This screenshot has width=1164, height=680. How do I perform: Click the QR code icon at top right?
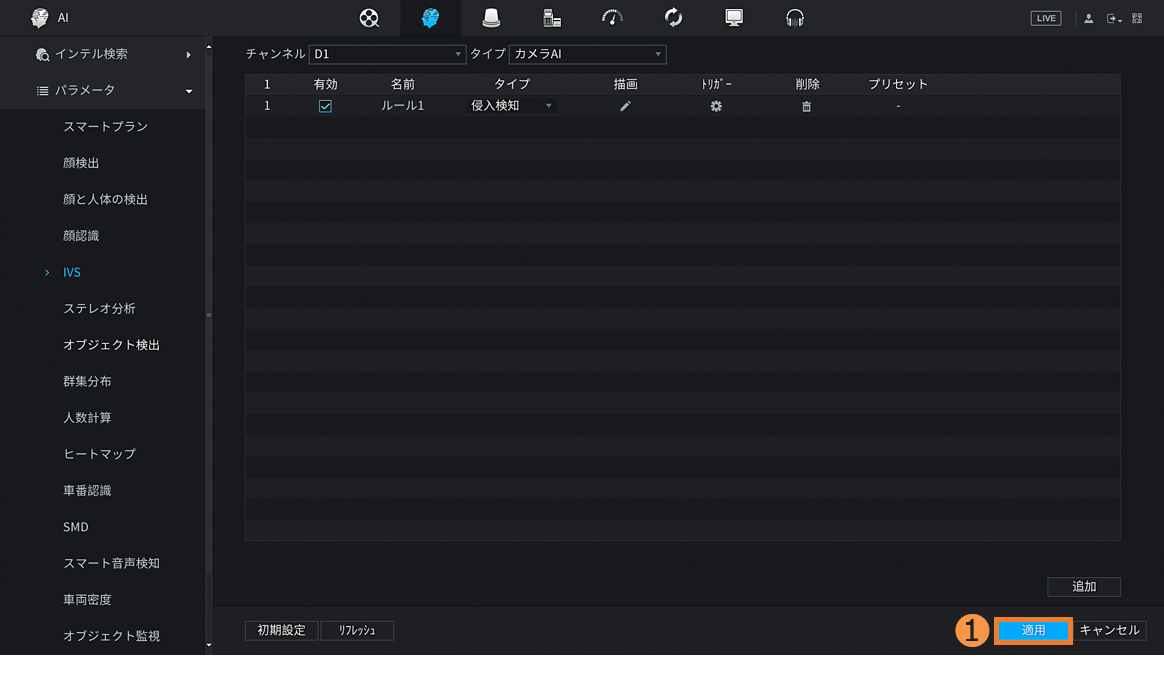[1137, 18]
